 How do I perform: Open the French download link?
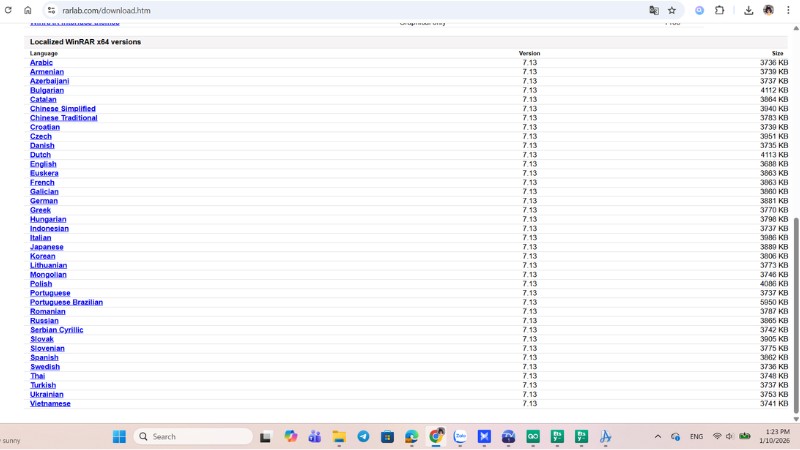42,183
